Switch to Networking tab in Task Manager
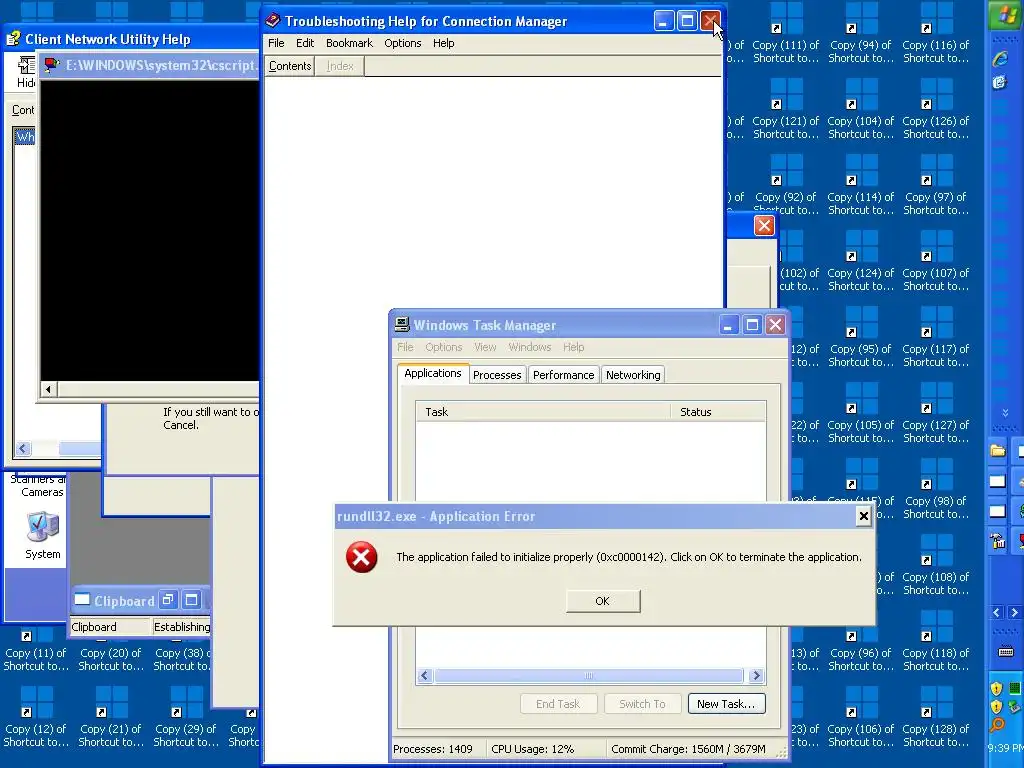The width and height of the screenshot is (1024, 768). pyautogui.click(x=633, y=375)
